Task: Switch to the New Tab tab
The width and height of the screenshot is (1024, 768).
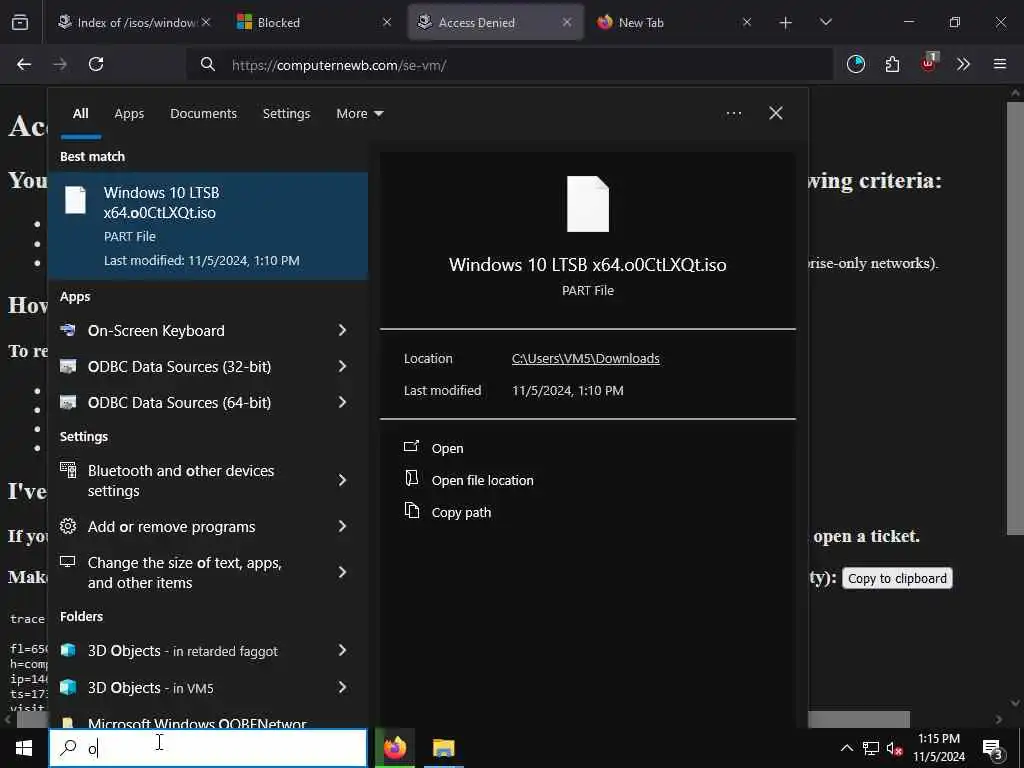Action: [673, 23]
